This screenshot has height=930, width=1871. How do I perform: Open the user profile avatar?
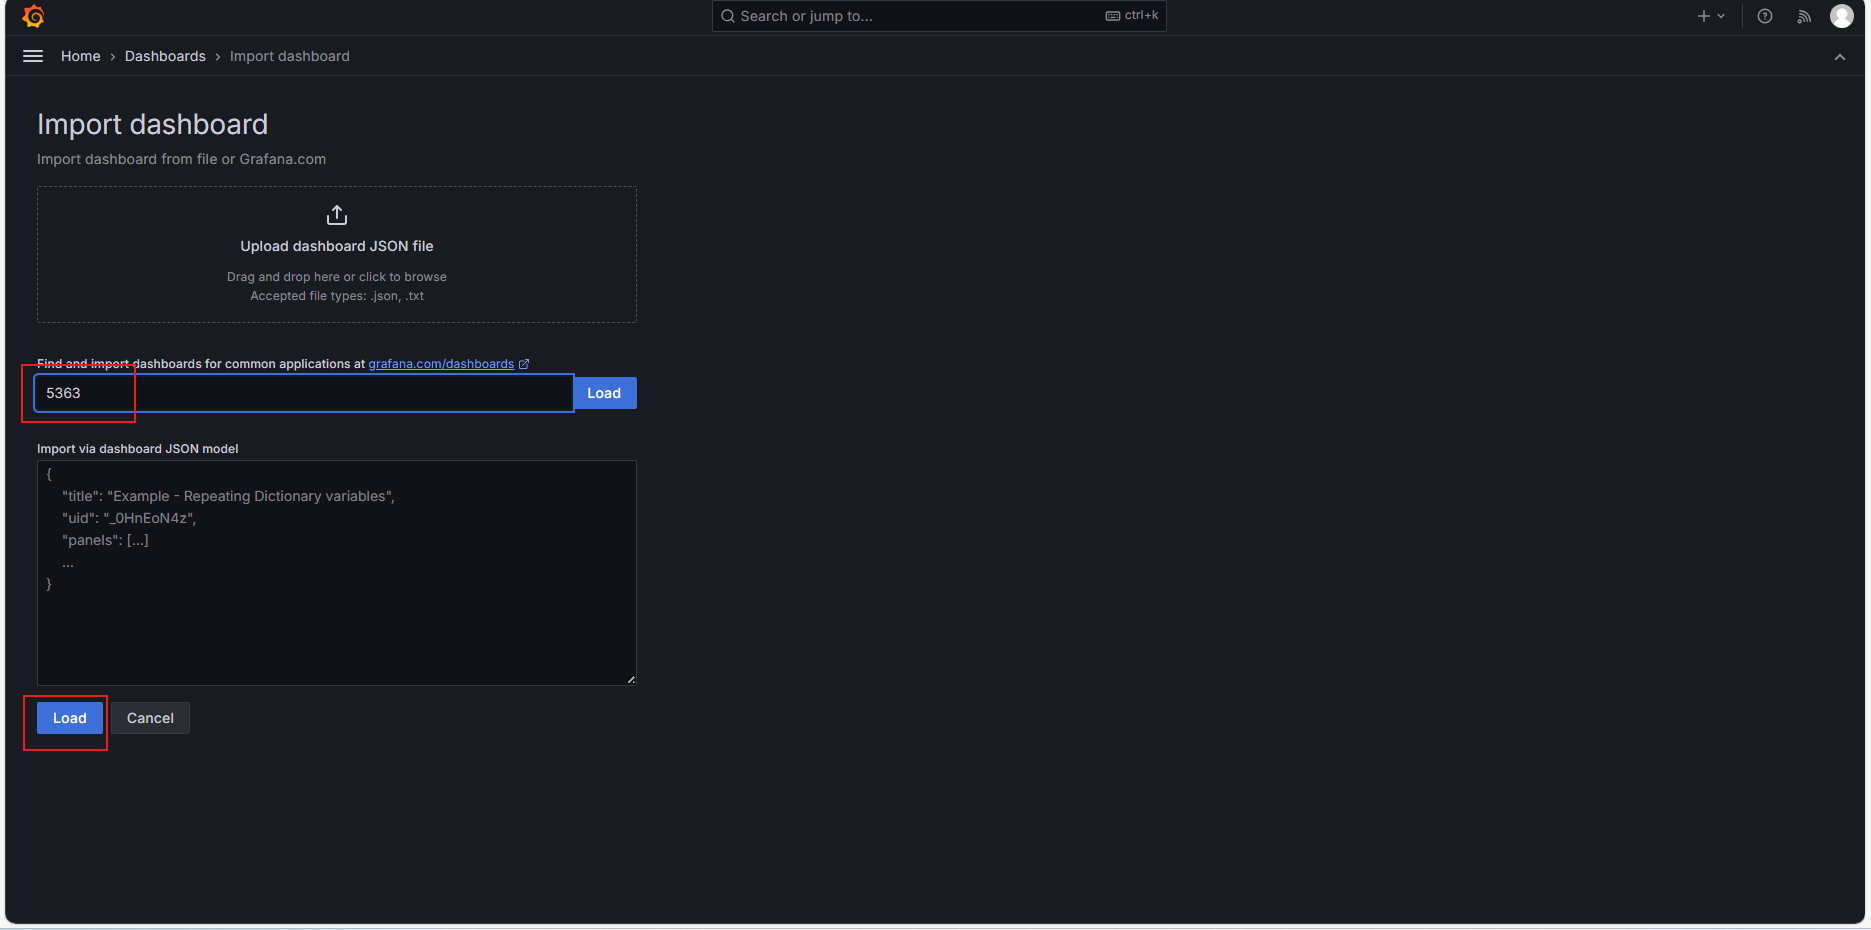point(1842,16)
